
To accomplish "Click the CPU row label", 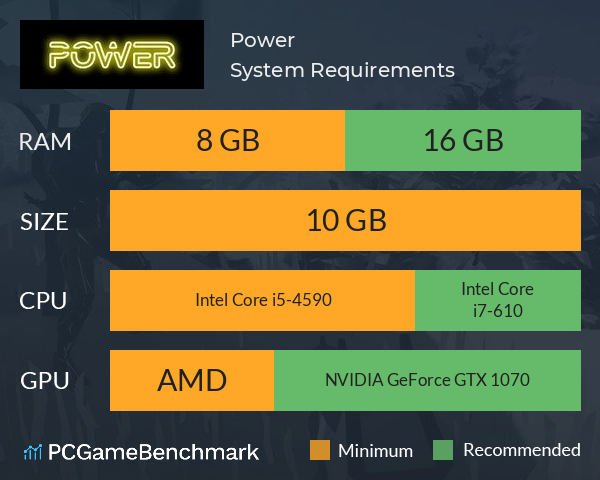I will (x=43, y=301).
